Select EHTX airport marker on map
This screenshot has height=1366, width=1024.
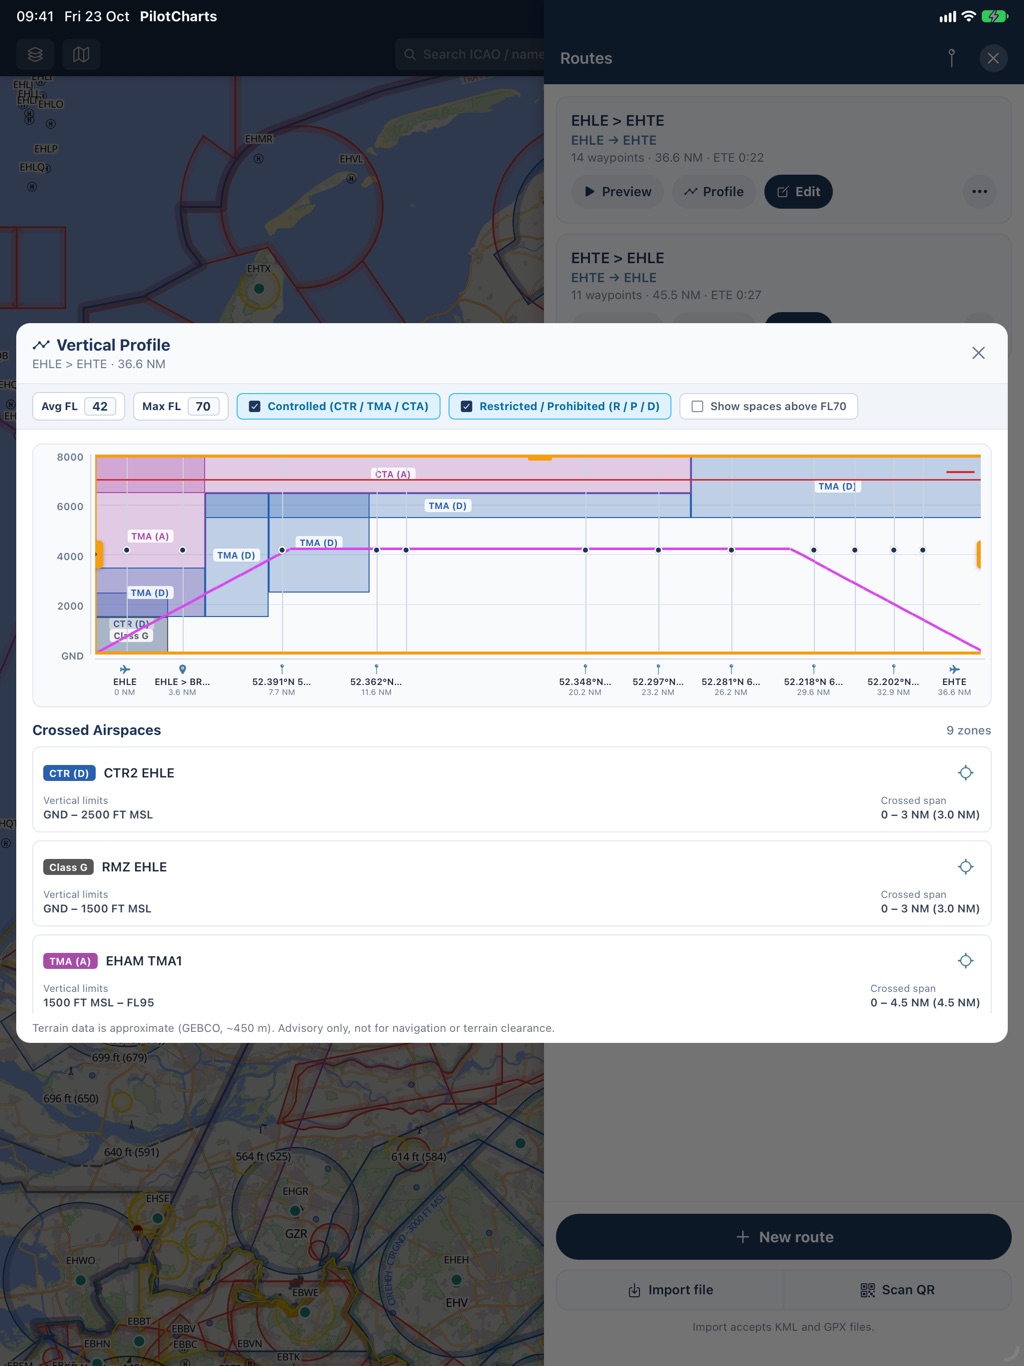(x=259, y=288)
